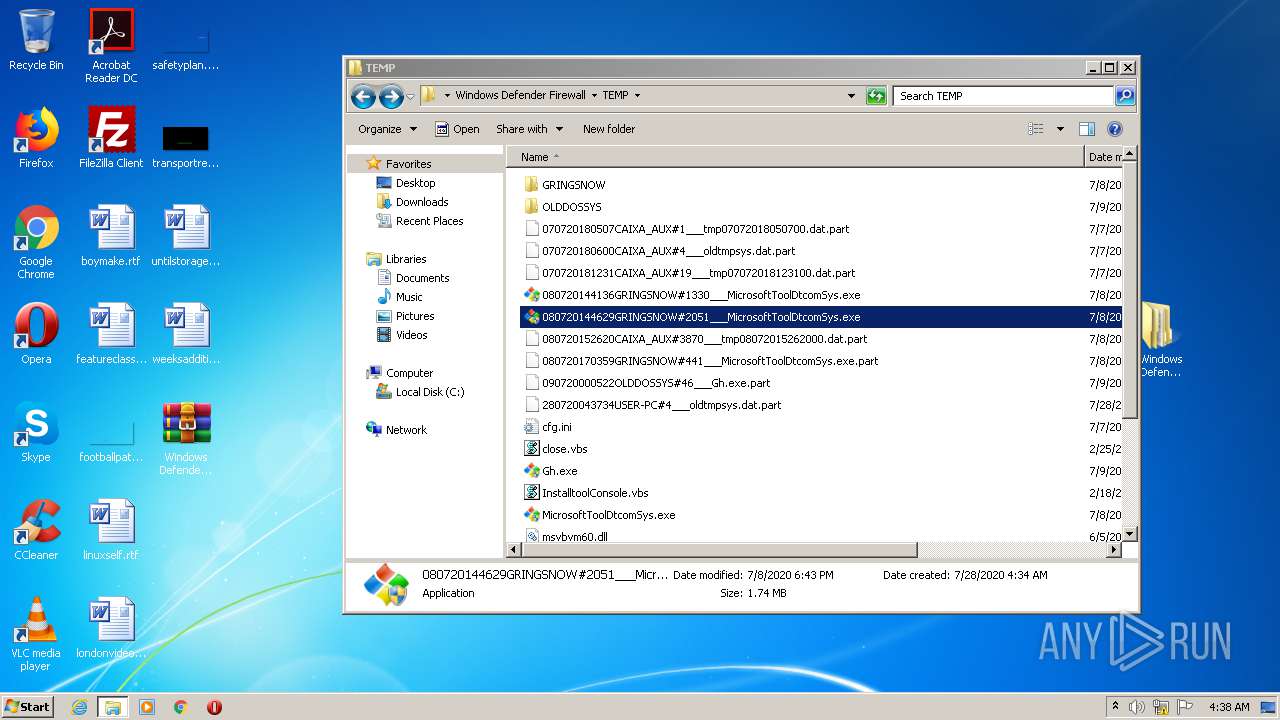Click the Back navigation arrow in Explorer
The image size is (1280, 720).
click(363, 96)
